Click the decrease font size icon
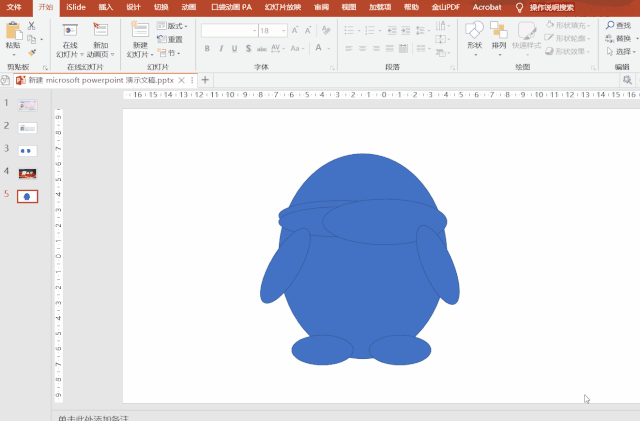640x421 pixels. tap(308, 30)
